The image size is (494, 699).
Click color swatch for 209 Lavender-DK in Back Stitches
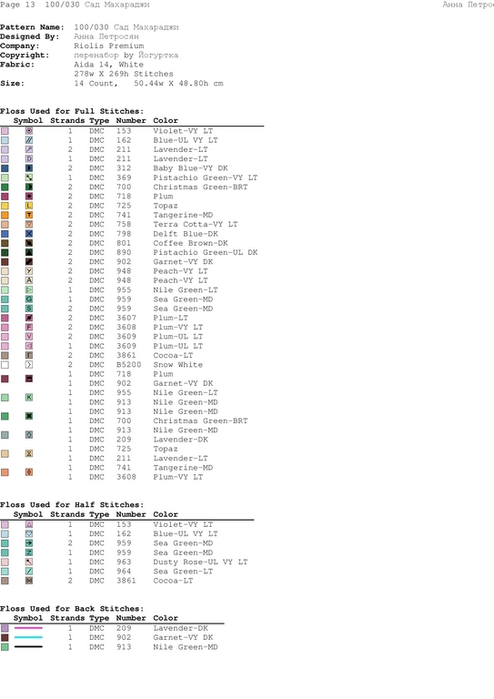tap(5, 628)
